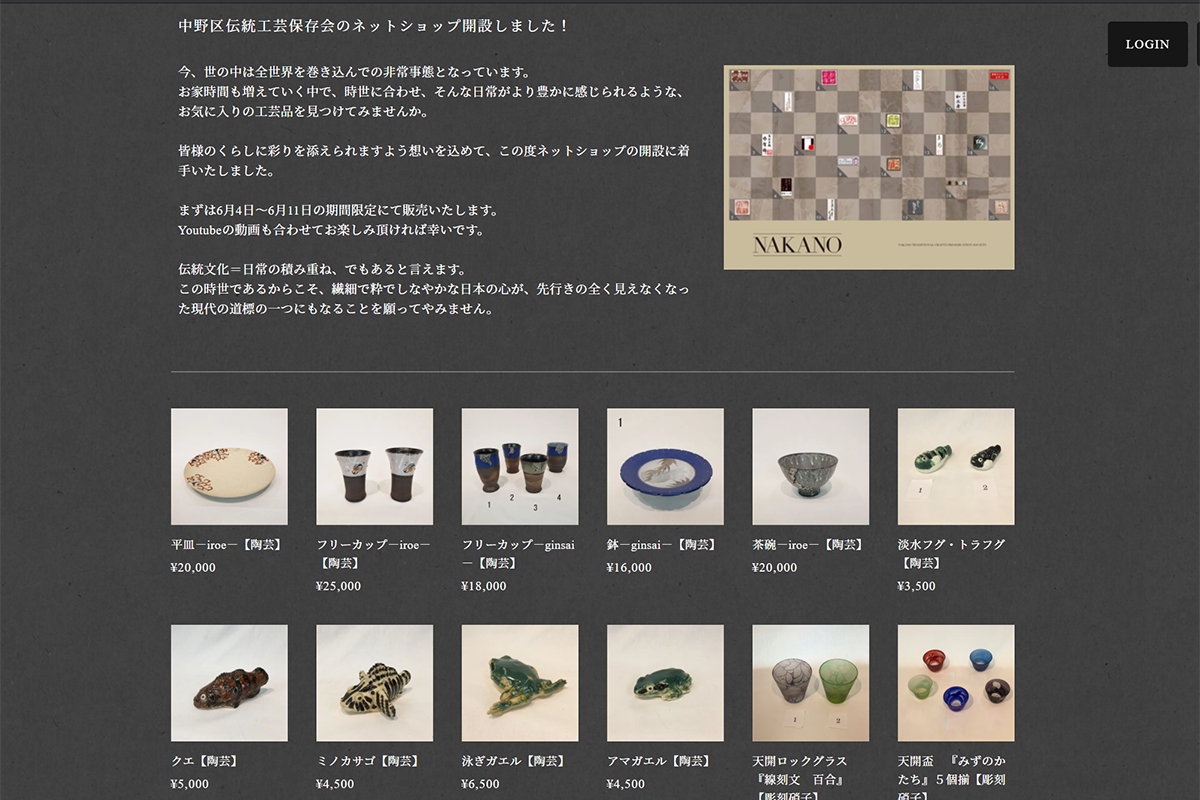Click the LOGIN button
The height and width of the screenshot is (800, 1200).
tap(1147, 44)
